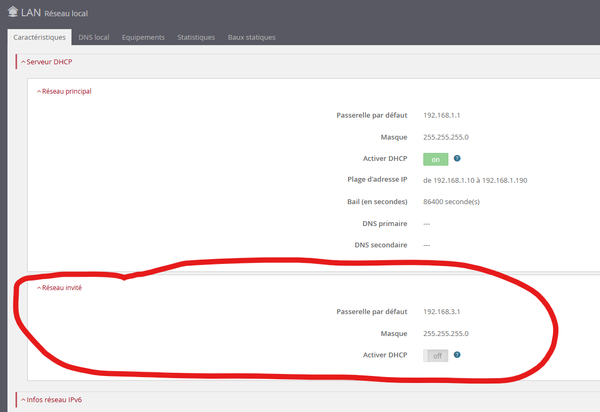Click the guest gateway address 192.168.3.1
The width and height of the screenshot is (600, 412).
[443, 312]
